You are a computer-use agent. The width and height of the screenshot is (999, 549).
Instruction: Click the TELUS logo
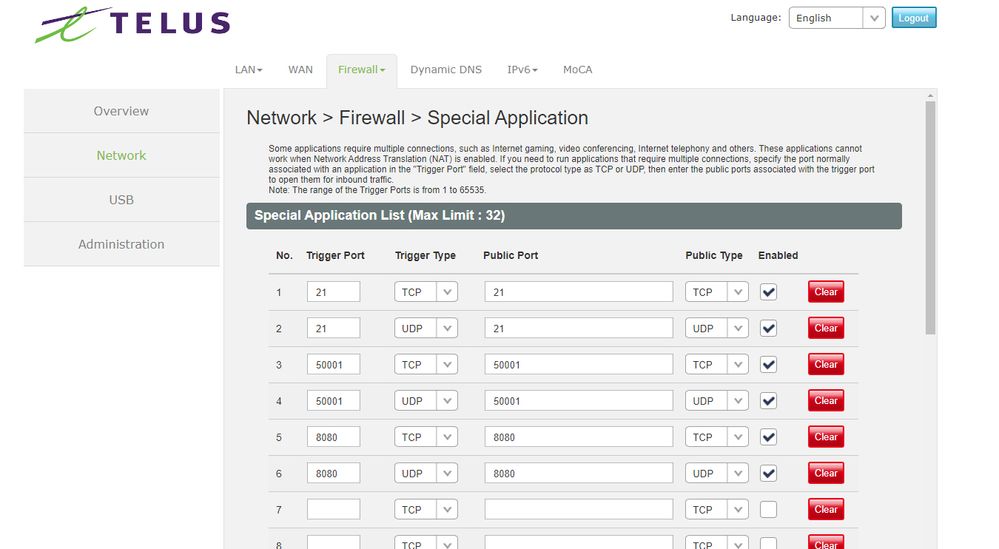(132, 24)
